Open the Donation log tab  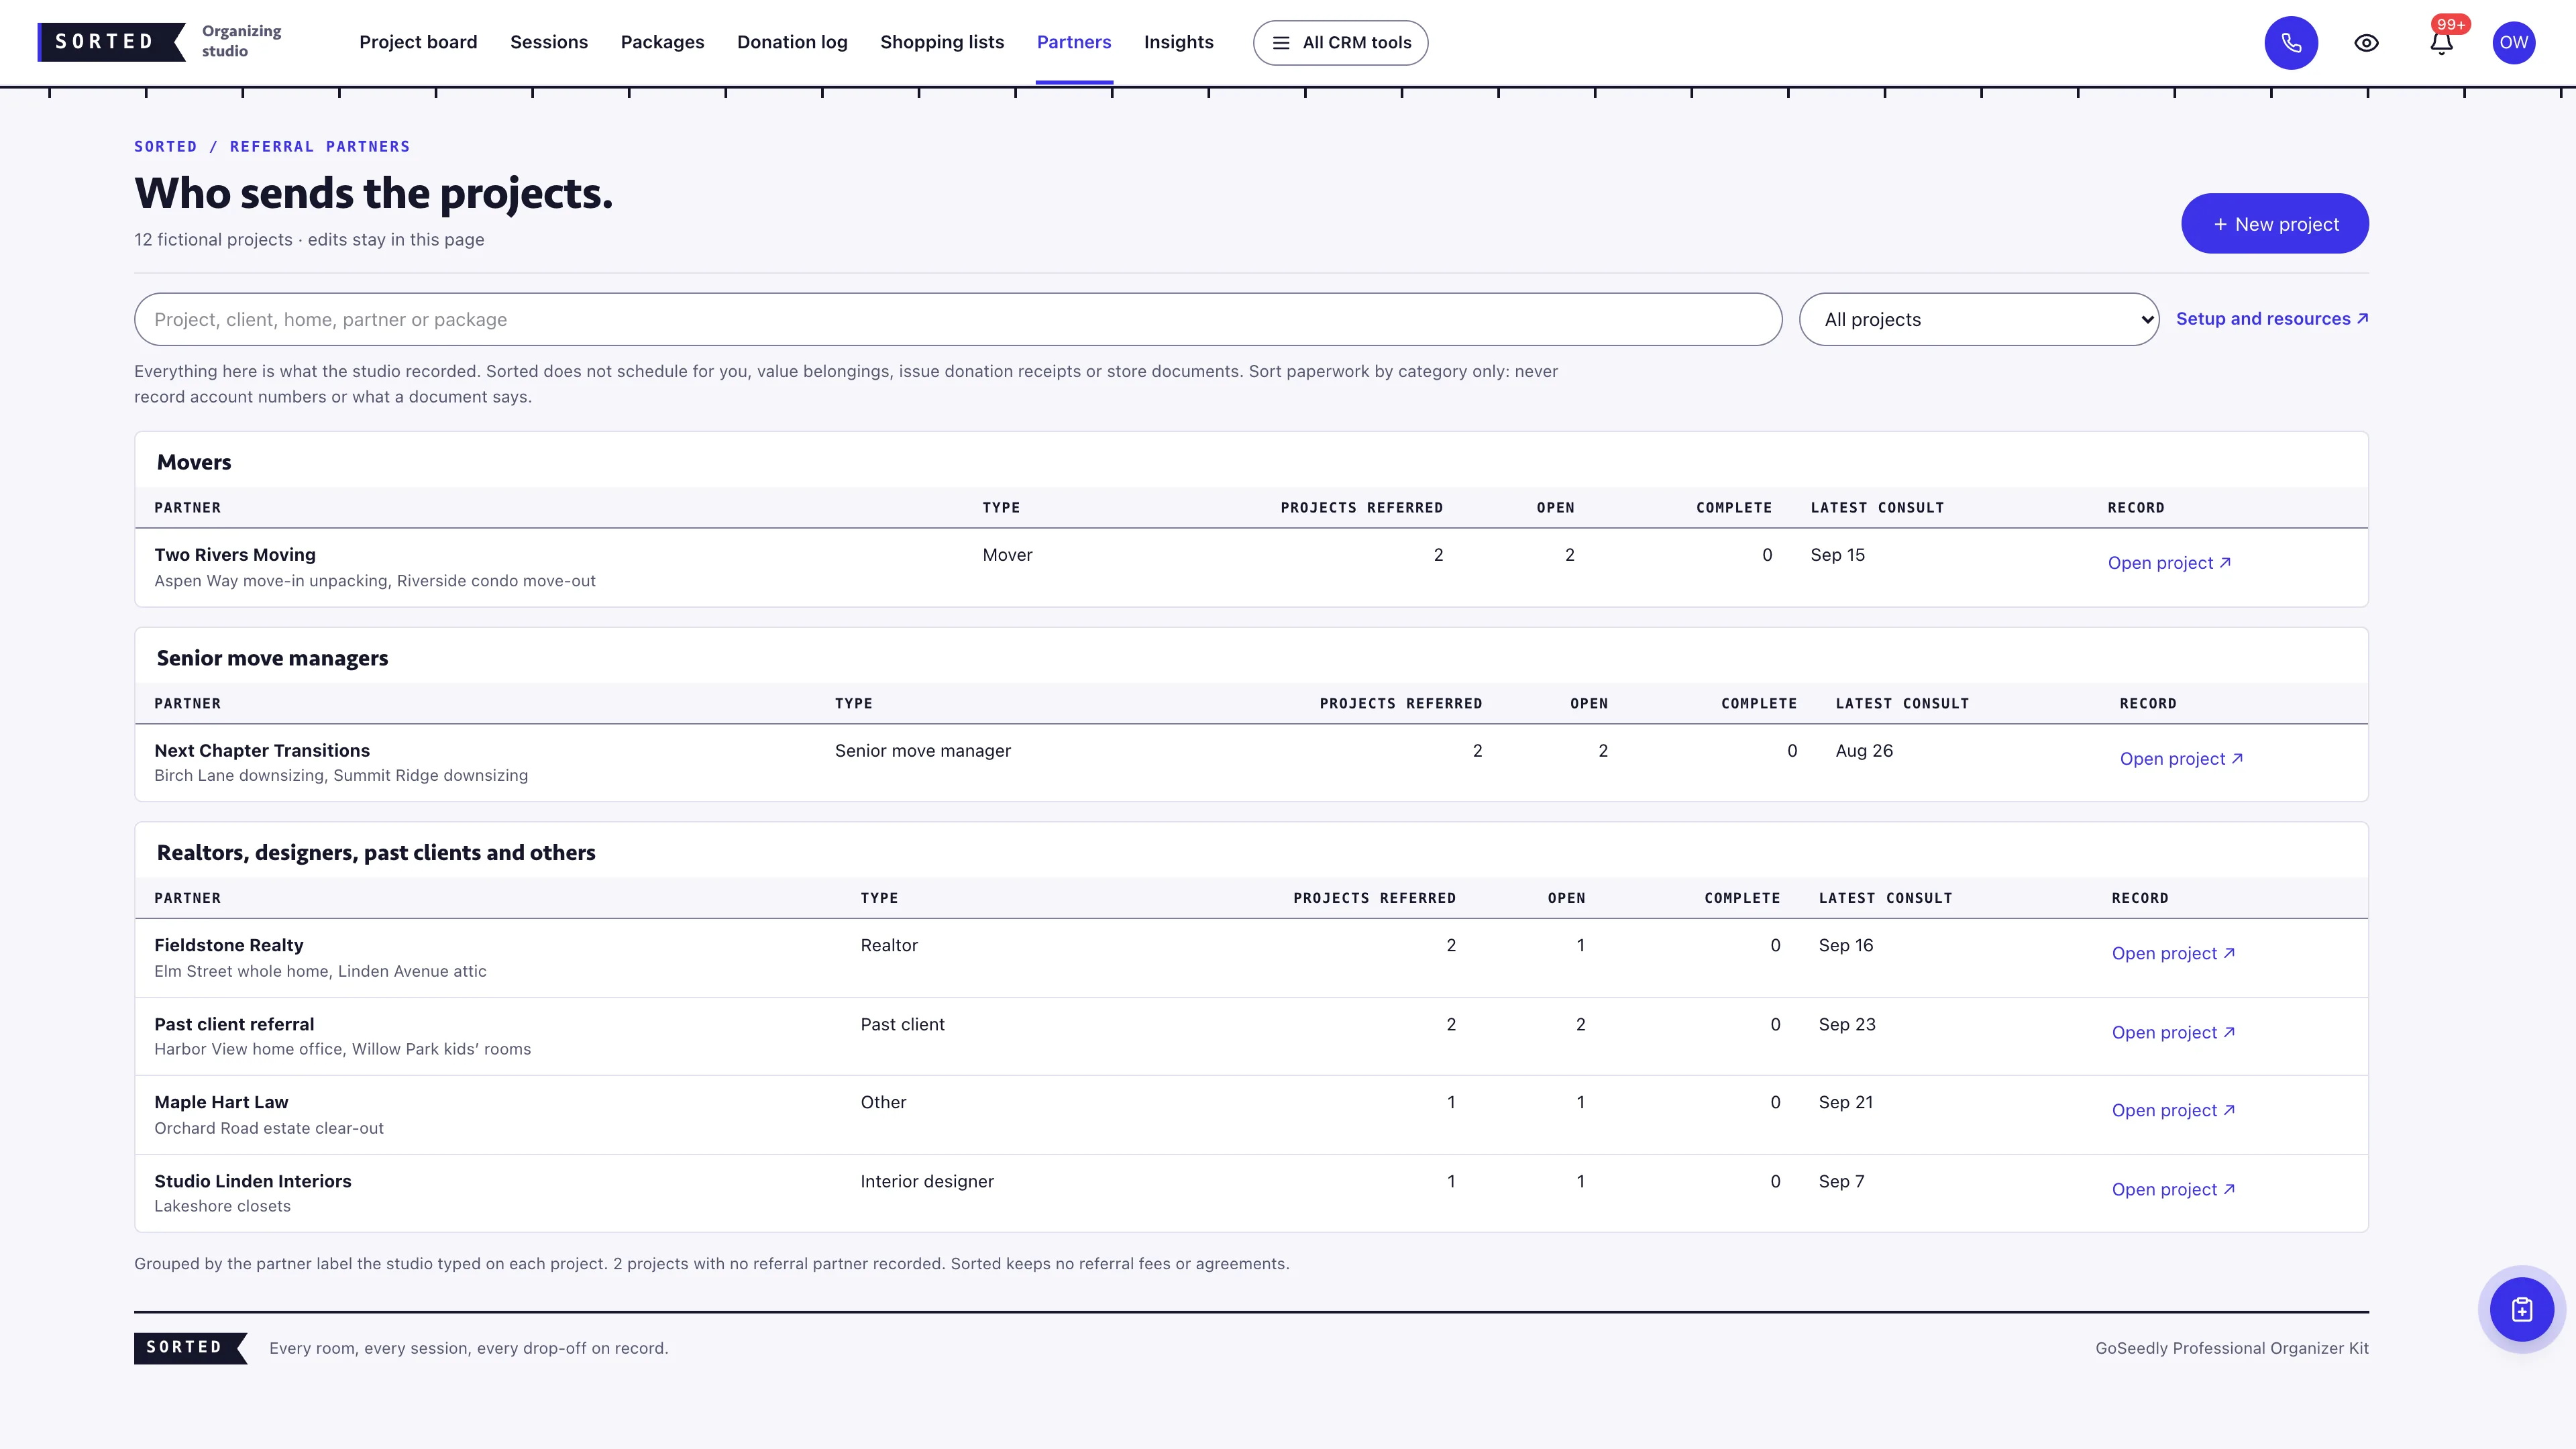tap(792, 42)
